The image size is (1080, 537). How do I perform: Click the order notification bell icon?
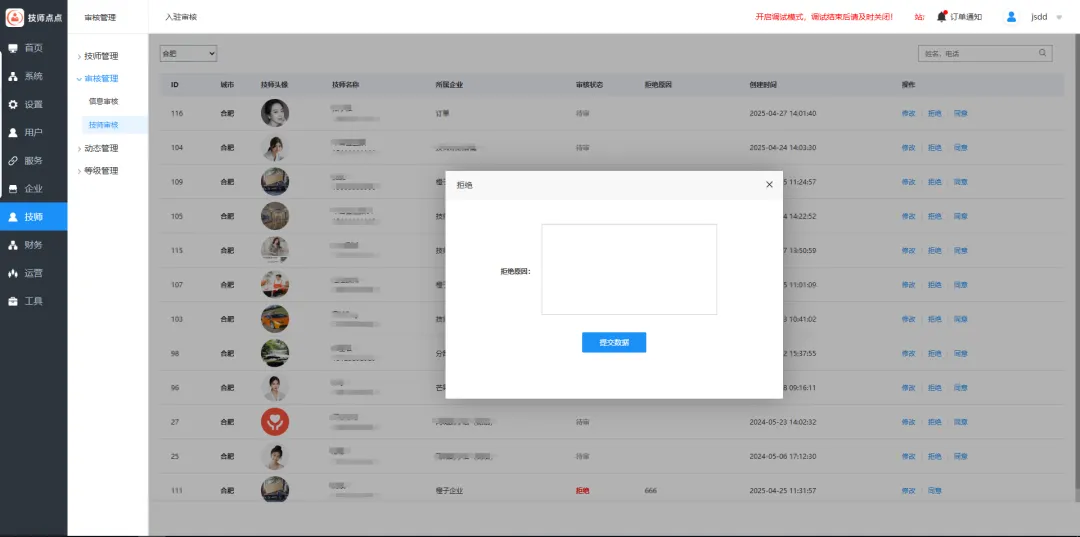(x=941, y=17)
